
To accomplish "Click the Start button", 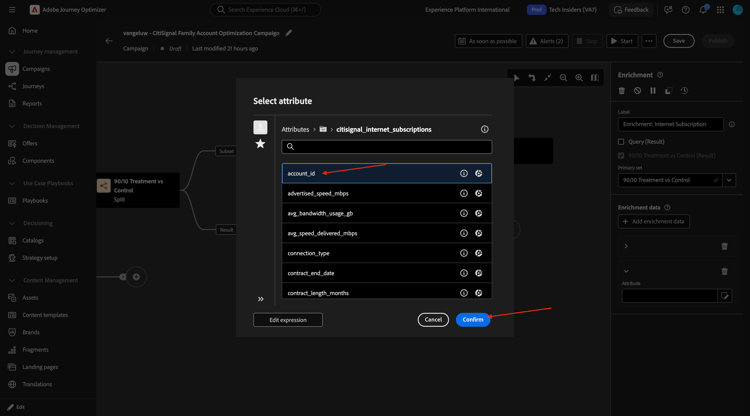I will [622, 41].
